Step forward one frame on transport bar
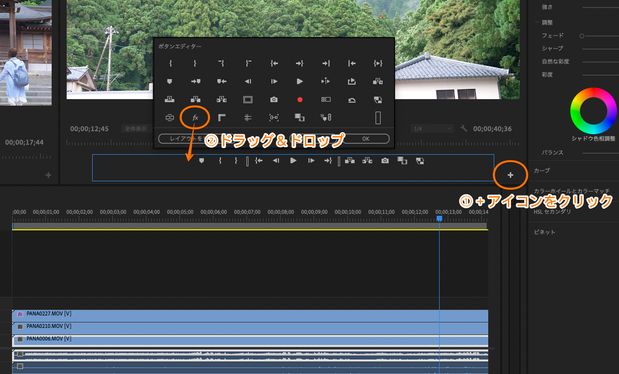This screenshot has width=619, height=374. click(x=311, y=161)
